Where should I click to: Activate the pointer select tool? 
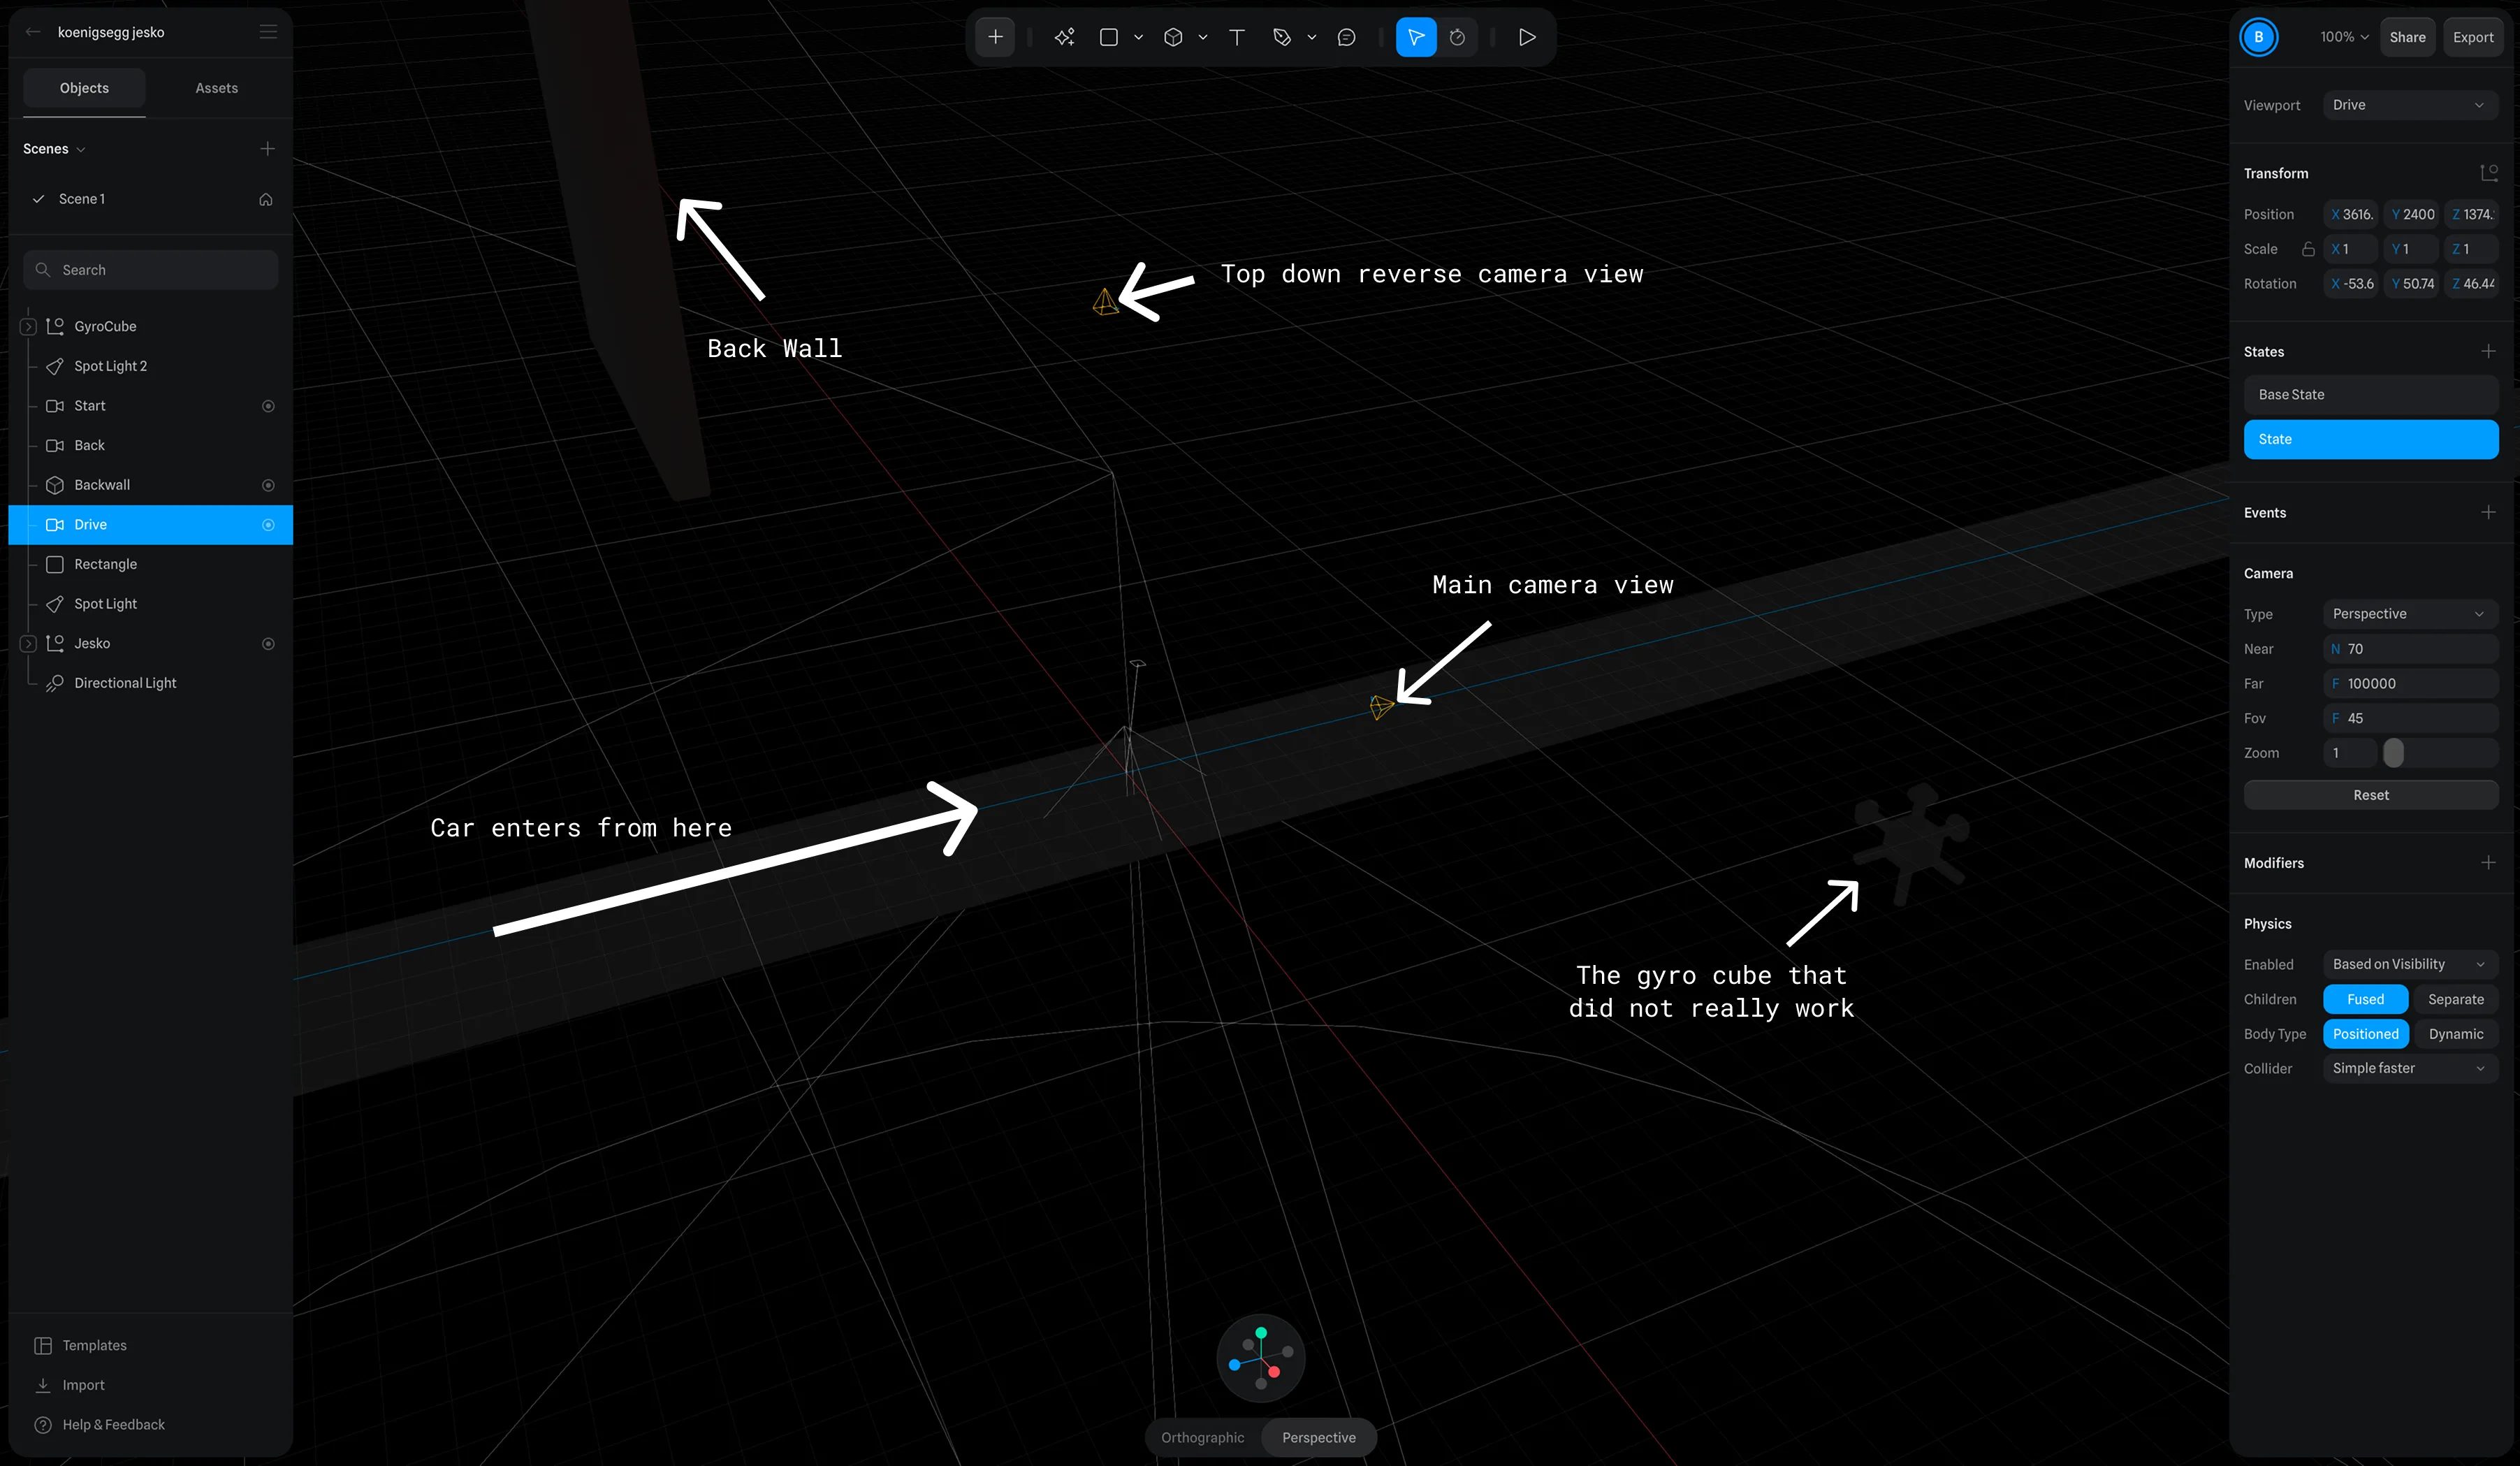[1415, 37]
